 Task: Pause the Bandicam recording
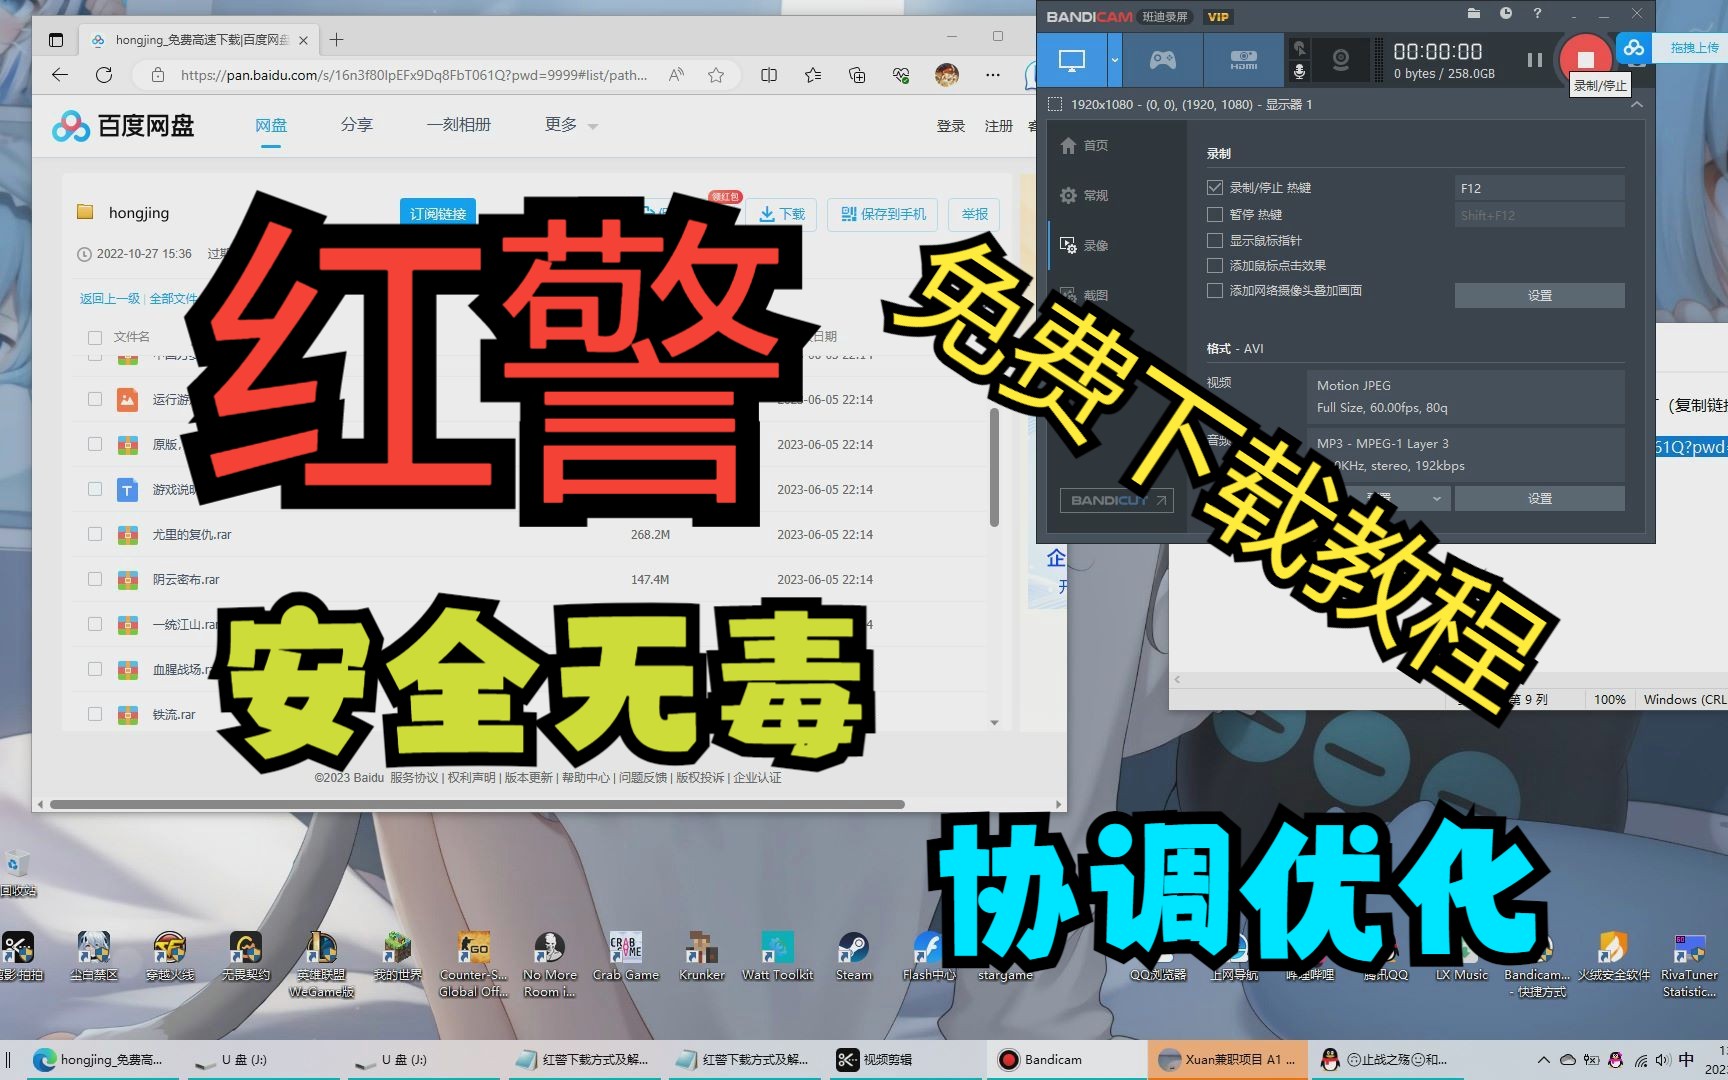(x=1534, y=60)
